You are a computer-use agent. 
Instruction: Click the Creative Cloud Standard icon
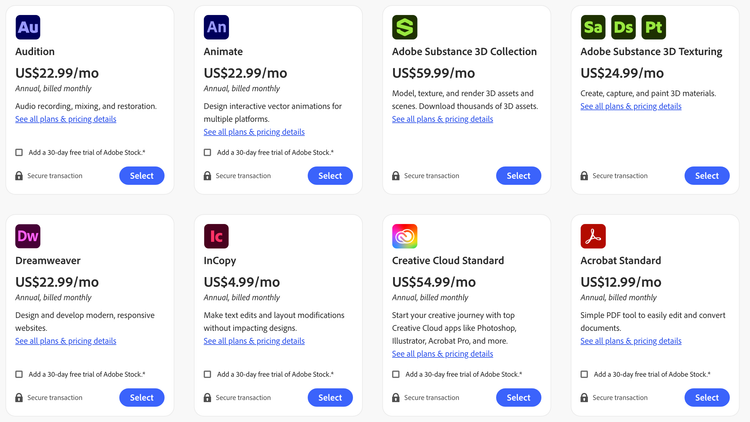point(405,236)
